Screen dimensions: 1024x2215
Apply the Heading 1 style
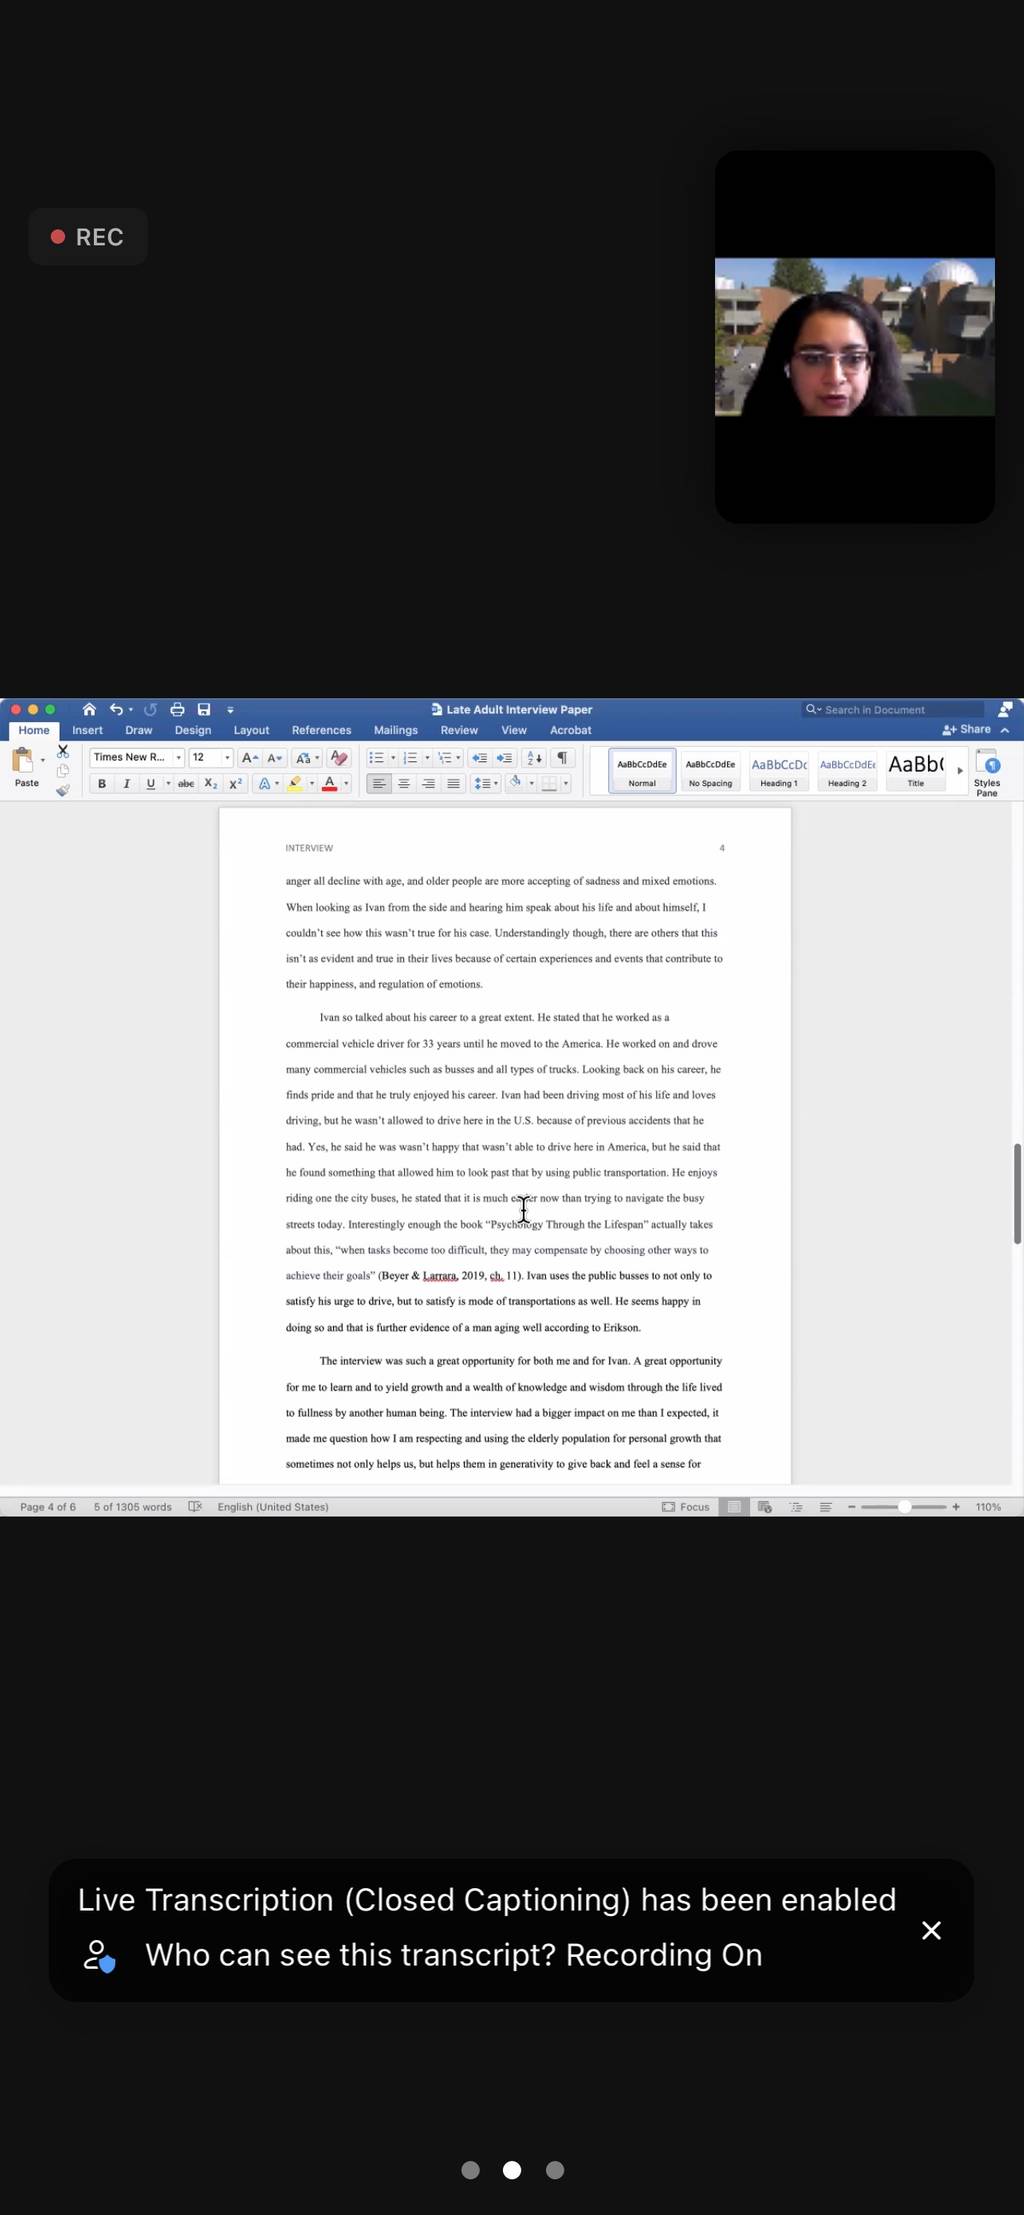[x=779, y=772]
